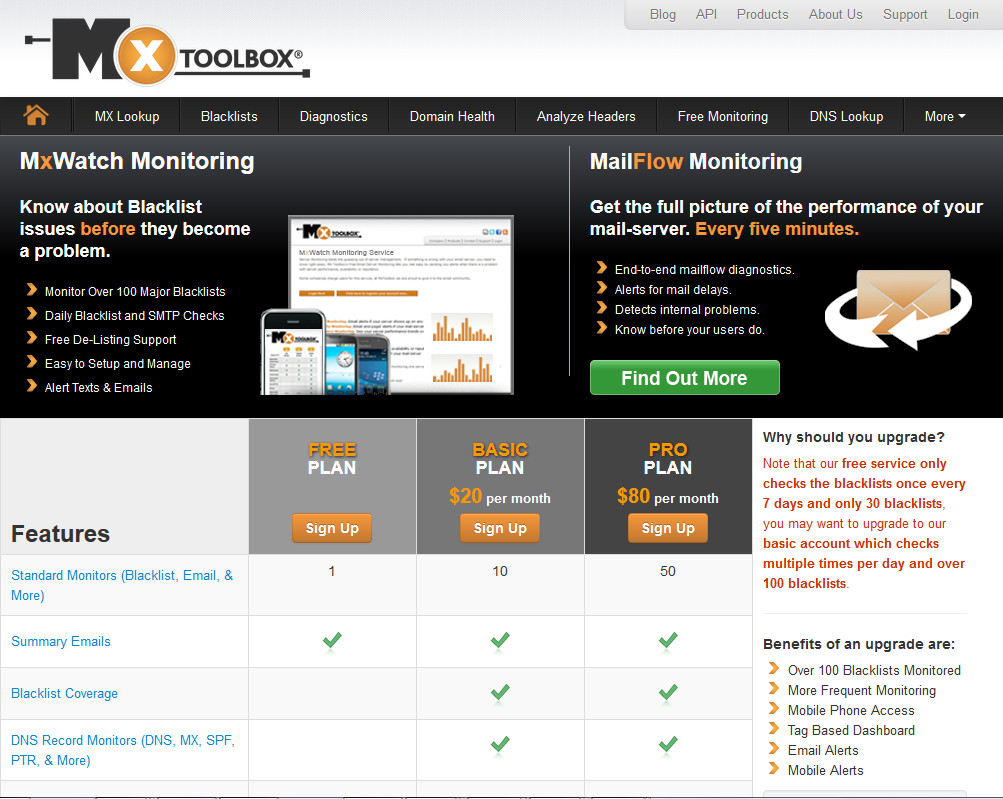The height and width of the screenshot is (799, 1003).
Task: Click the checkmark for DNS Record Monitors Basic plan
Action: pyautogui.click(x=499, y=743)
